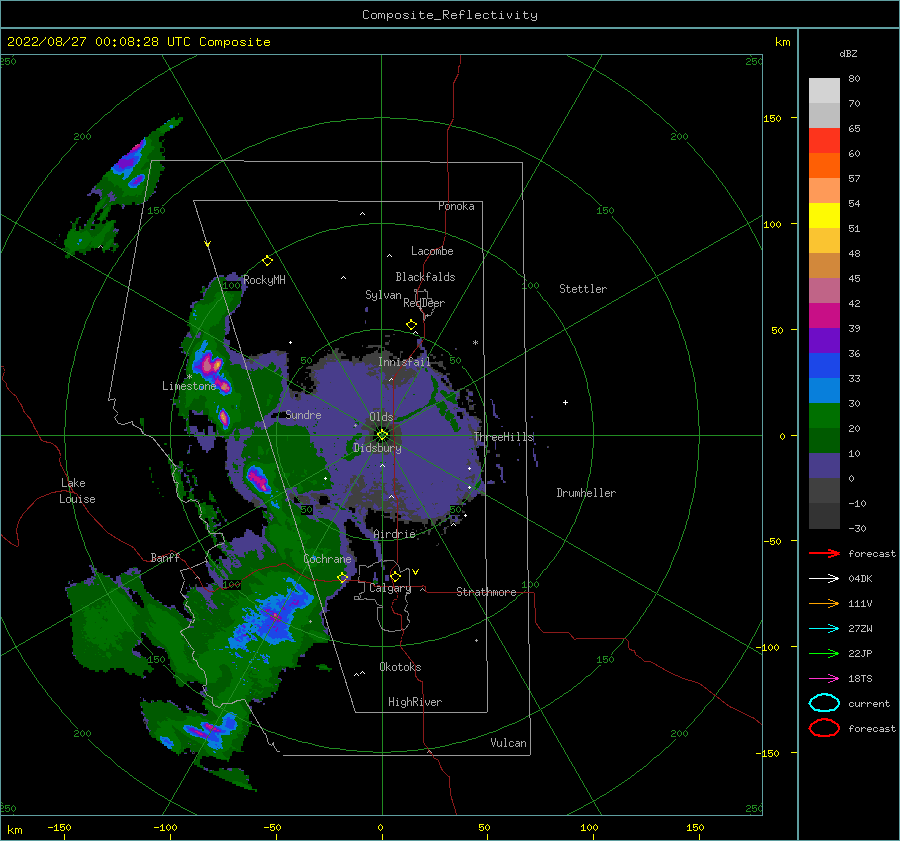
Task: Click the Cochrane label
Action: pyautogui.click(x=327, y=559)
